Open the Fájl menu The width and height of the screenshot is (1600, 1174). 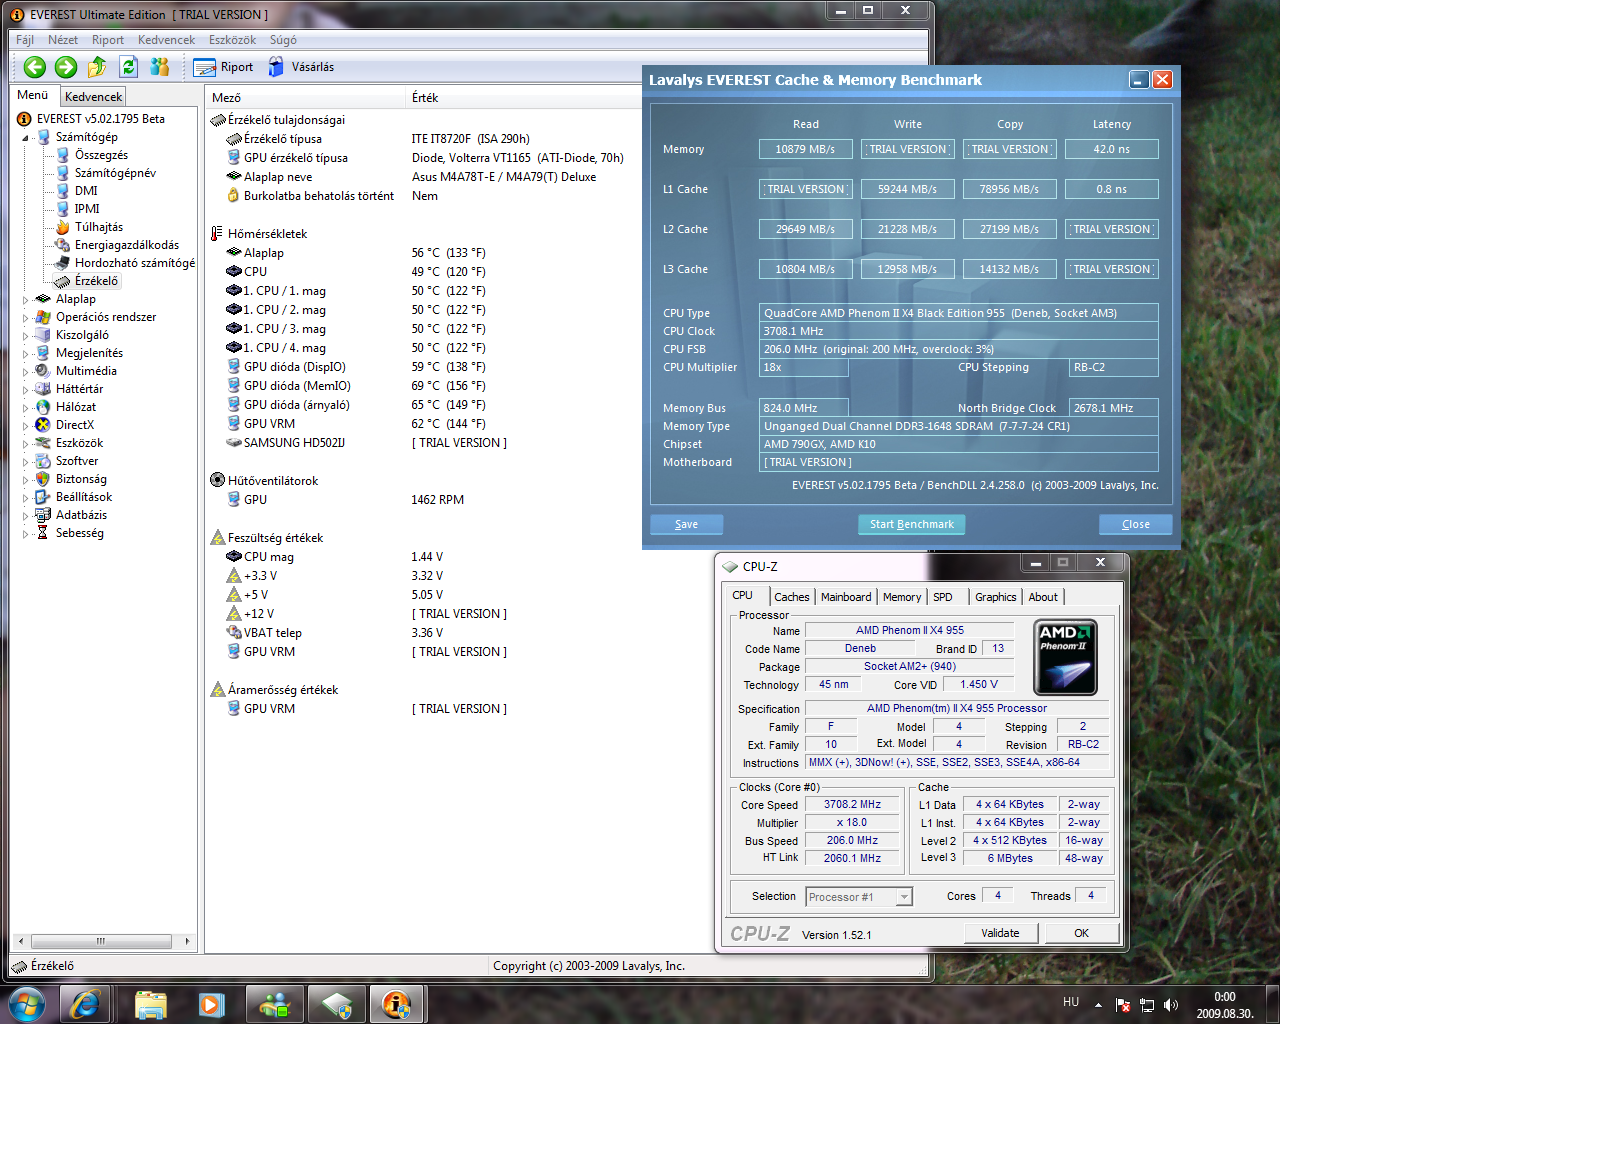click(x=25, y=40)
